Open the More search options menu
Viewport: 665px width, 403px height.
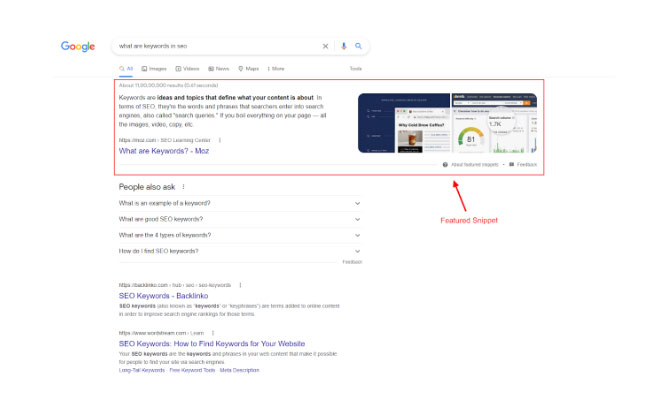coord(276,68)
